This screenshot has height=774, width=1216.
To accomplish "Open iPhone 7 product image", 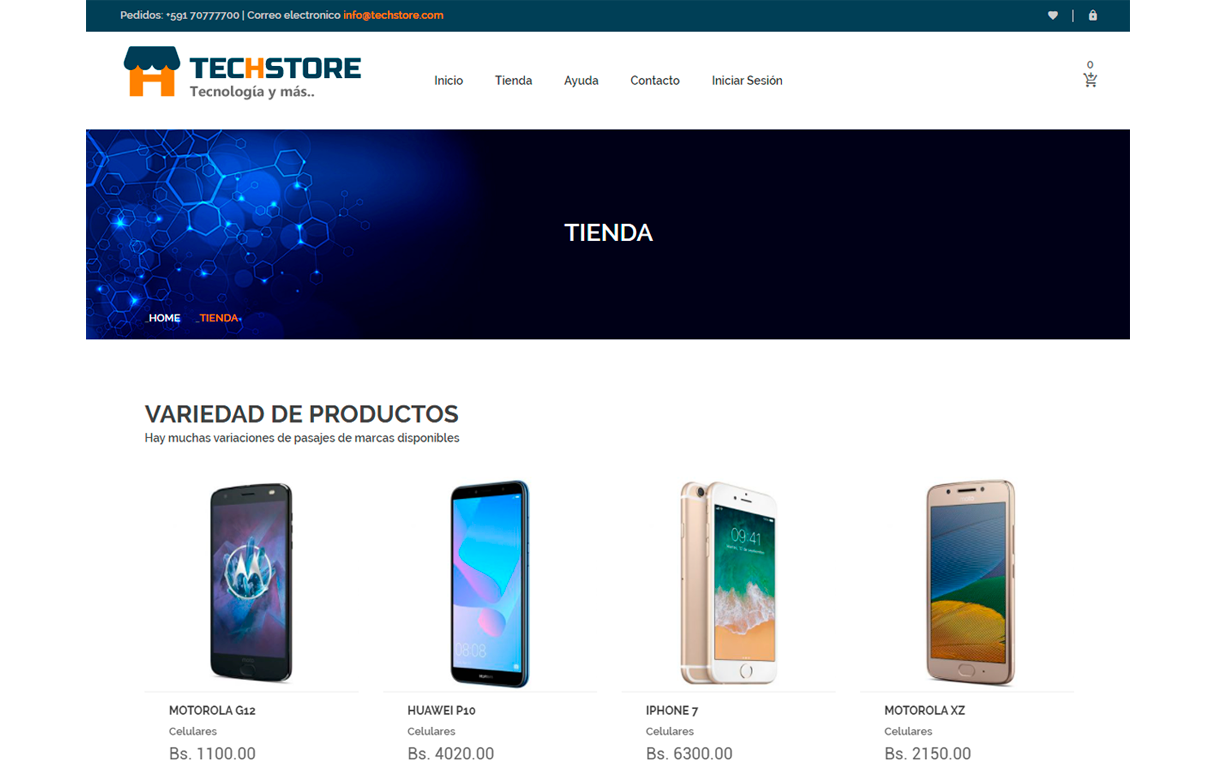I will pos(728,584).
